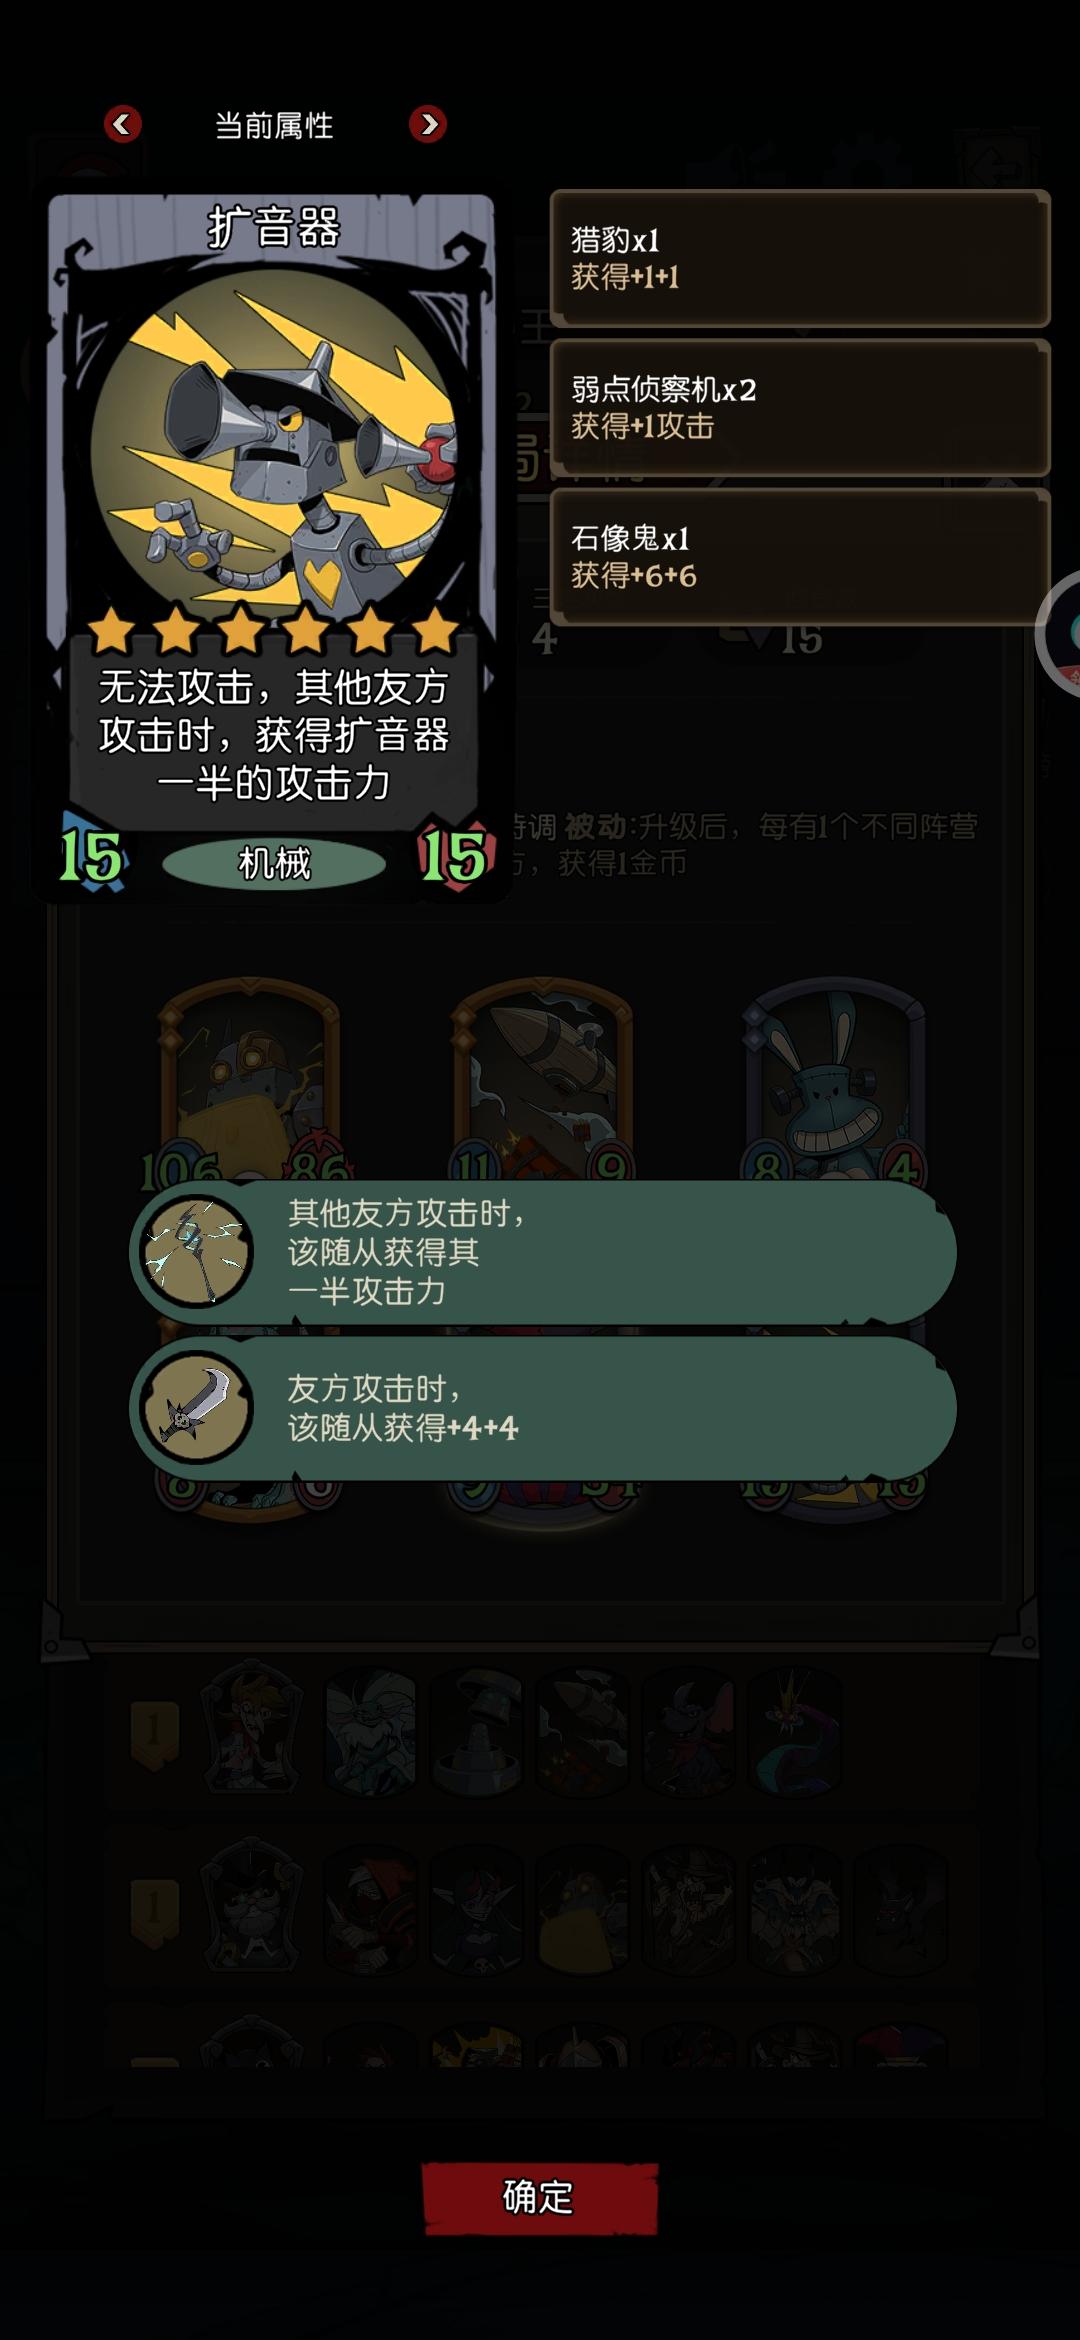Show previous attribute page with left arrow
The height and width of the screenshot is (2340, 1080).
click(x=123, y=124)
